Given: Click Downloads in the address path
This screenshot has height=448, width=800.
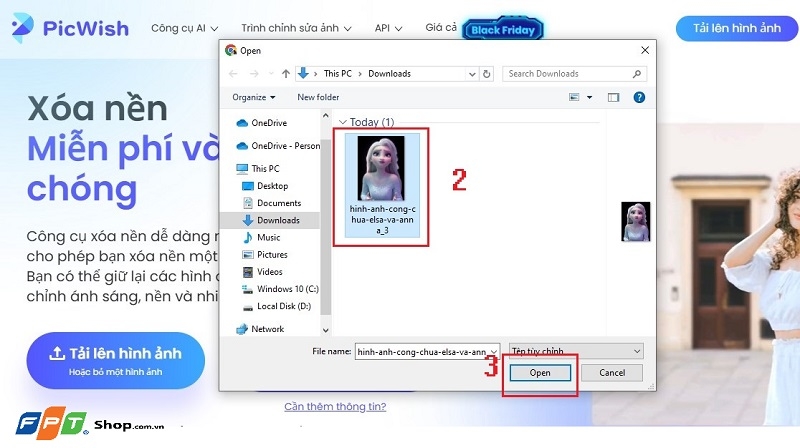Looking at the screenshot, I should [x=389, y=73].
